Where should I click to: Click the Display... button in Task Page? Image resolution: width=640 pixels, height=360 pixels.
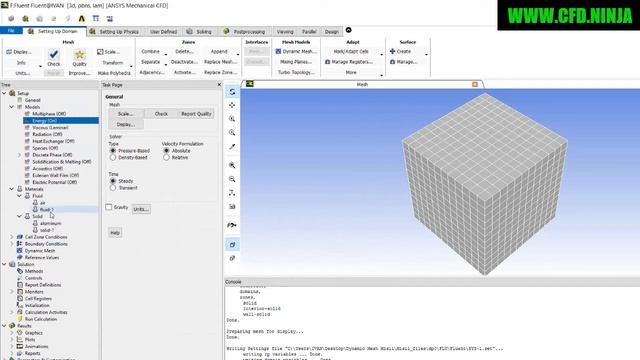[x=126, y=124]
